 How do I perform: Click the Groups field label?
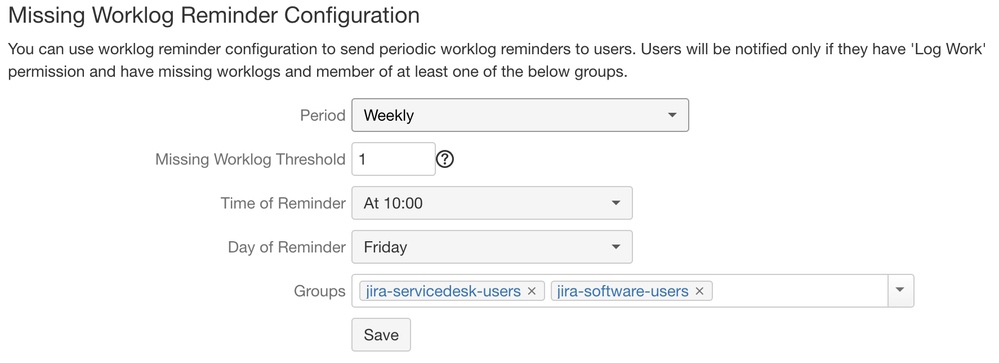pyautogui.click(x=319, y=292)
